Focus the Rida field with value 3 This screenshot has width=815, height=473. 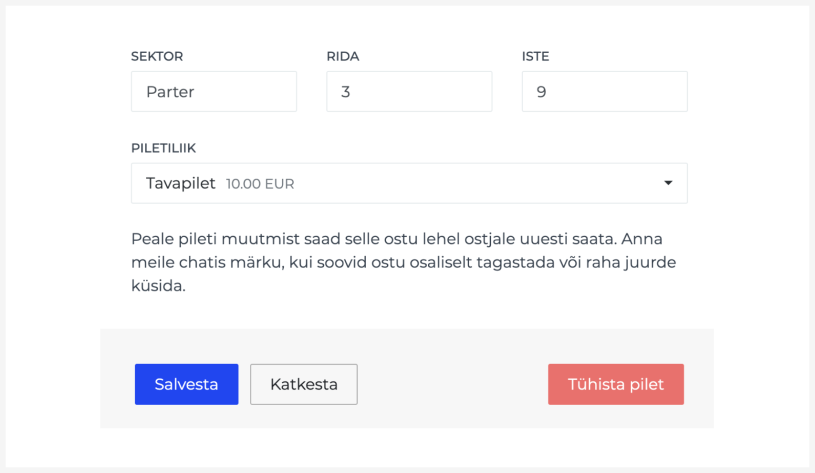pos(409,91)
